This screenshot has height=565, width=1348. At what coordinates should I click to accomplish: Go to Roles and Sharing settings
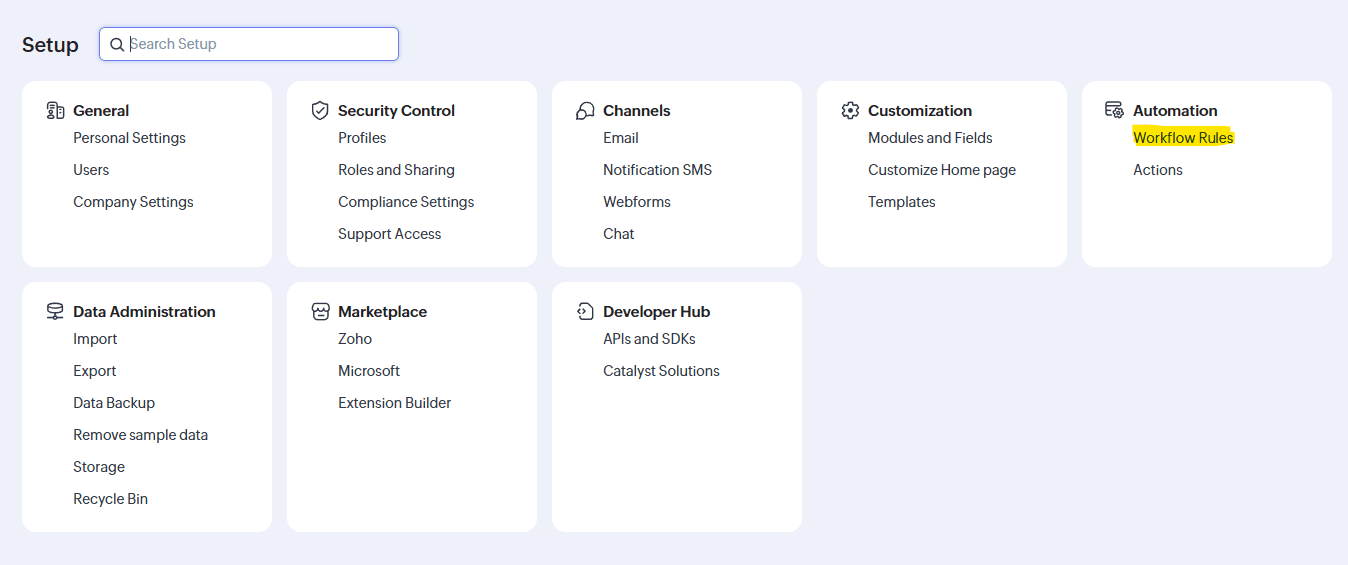[396, 170]
